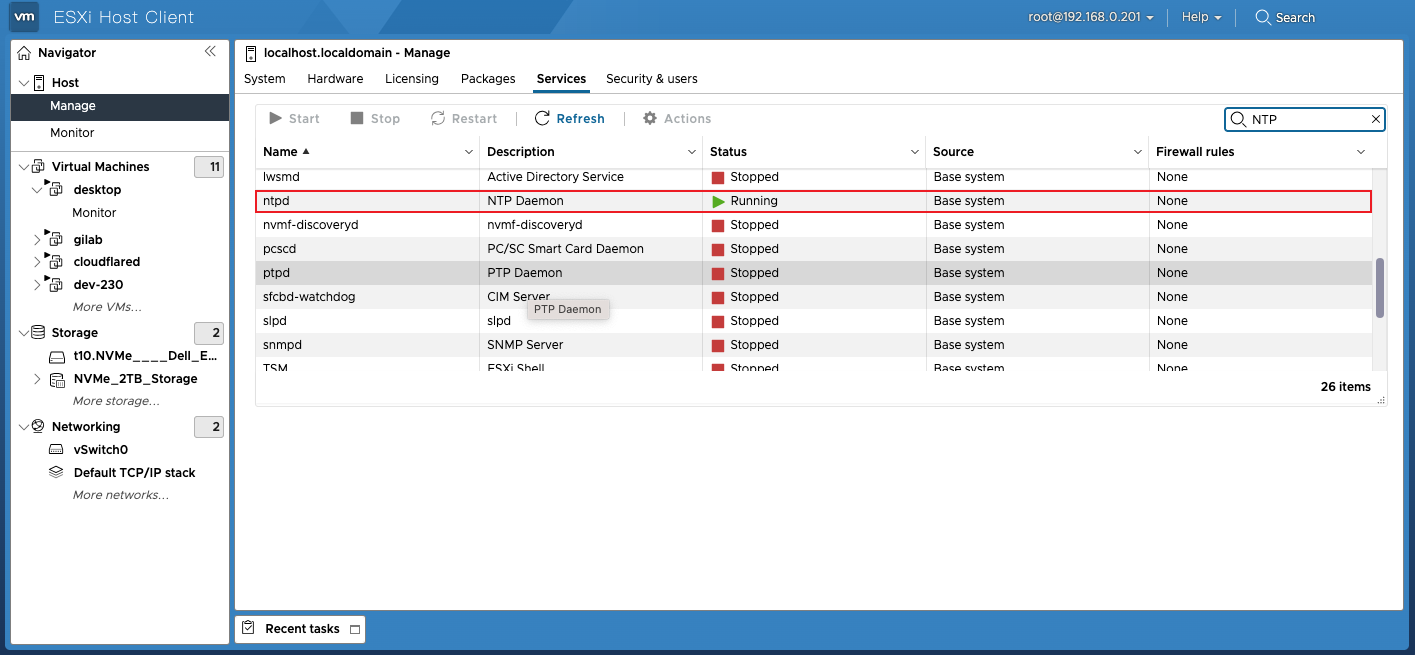
Task: Switch to the System tab
Action: click(x=264, y=79)
